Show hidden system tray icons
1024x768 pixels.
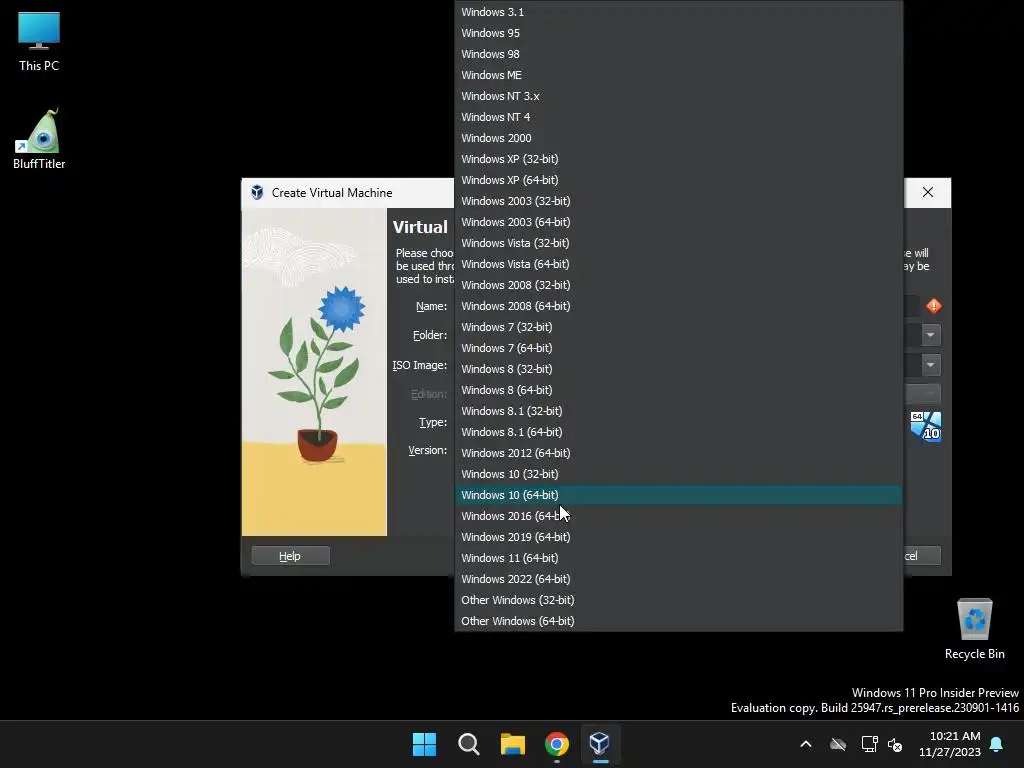pyautogui.click(x=806, y=744)
